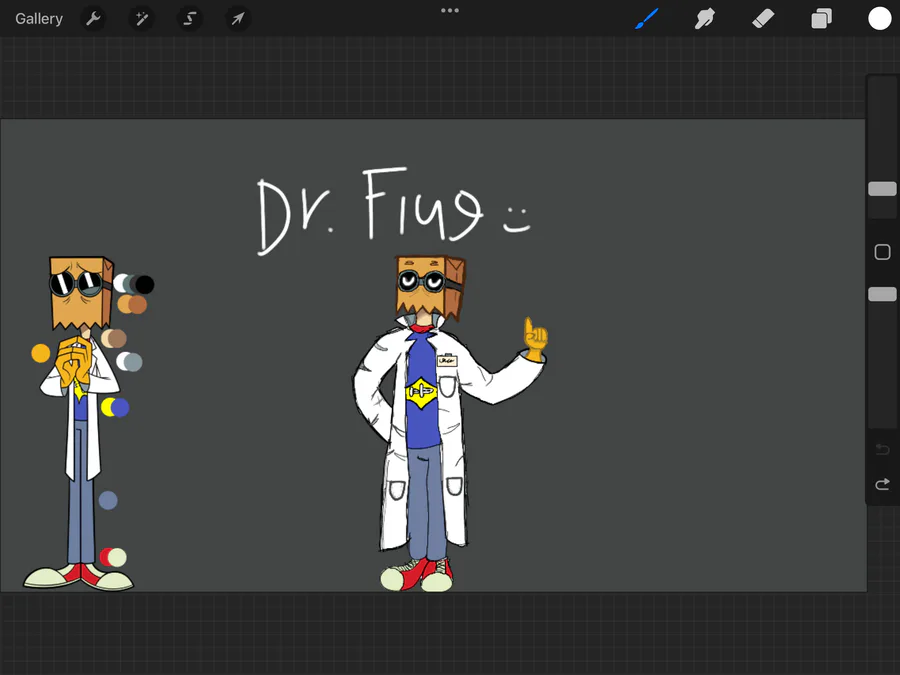Open the Actions wrench menu

pos(93,19)
